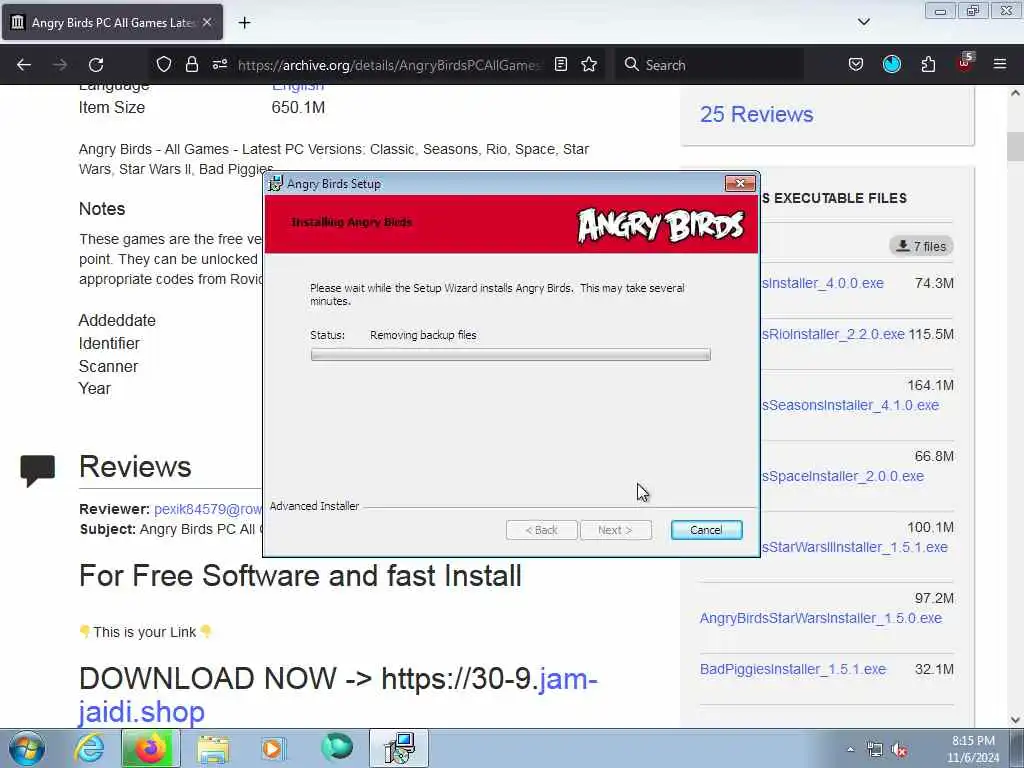Close the Angry Birds PC All Games tab
The image size is (1024, 768).
pos(207,22)
